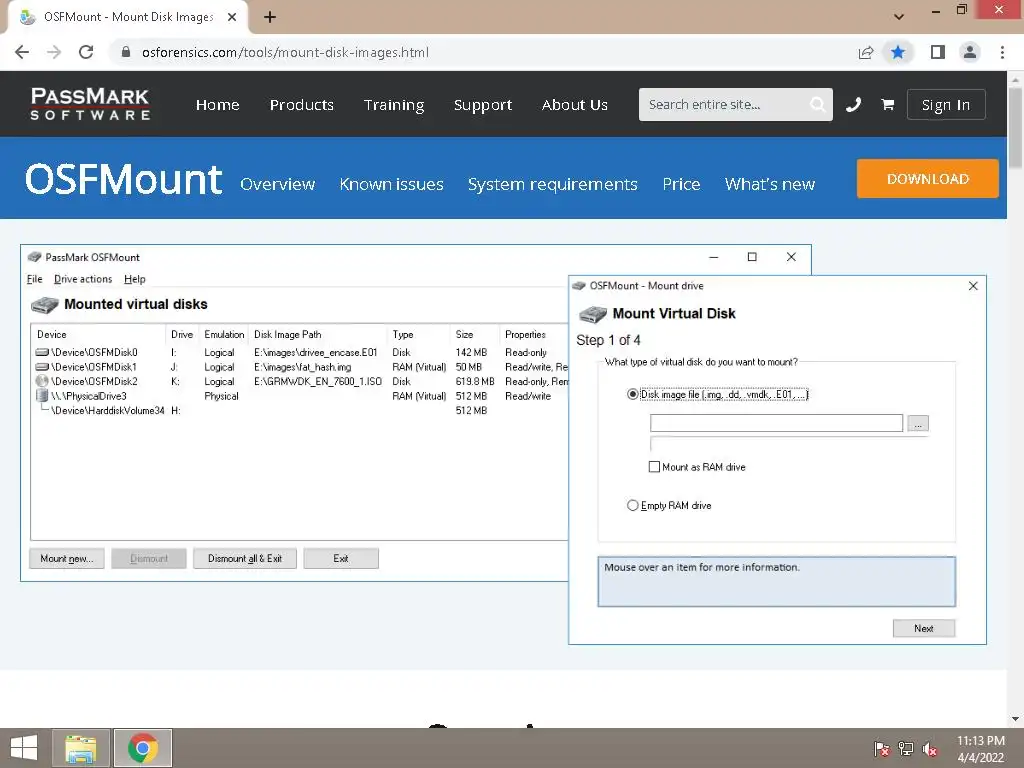Click the Exit button in OSFMount

[341, 558]
